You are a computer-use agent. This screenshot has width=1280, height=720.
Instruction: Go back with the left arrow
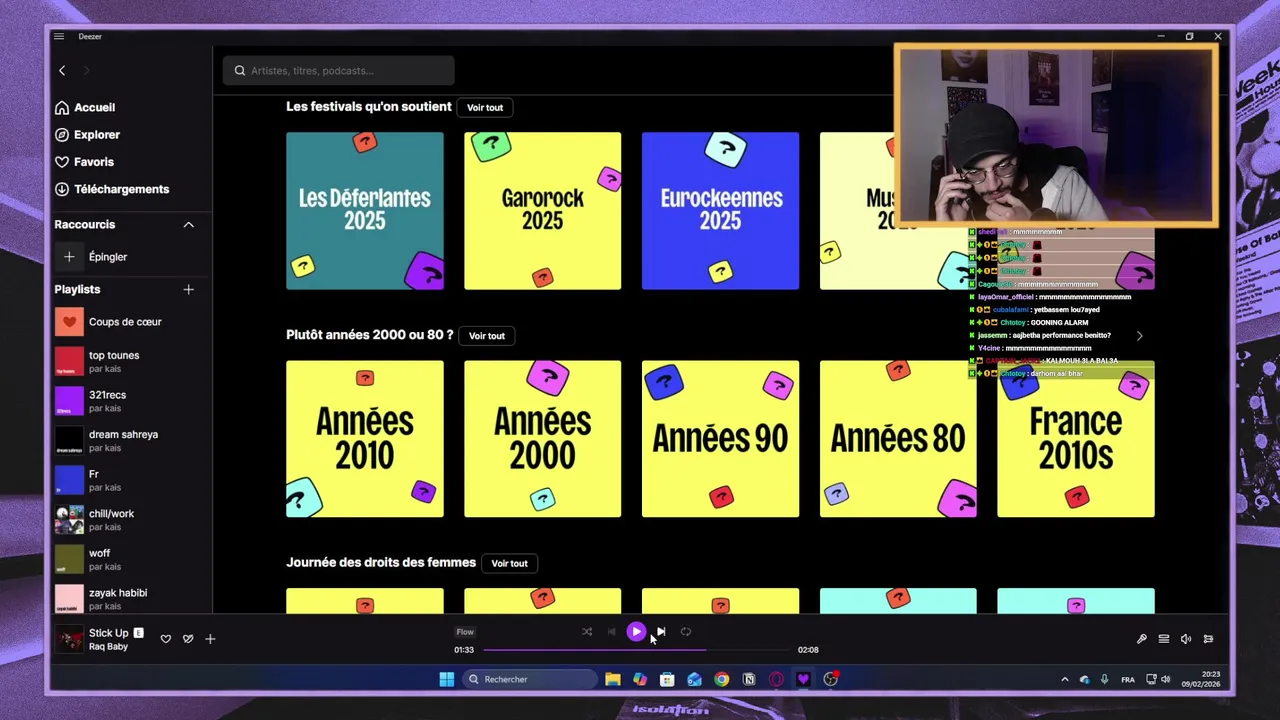tap(62, 70)
